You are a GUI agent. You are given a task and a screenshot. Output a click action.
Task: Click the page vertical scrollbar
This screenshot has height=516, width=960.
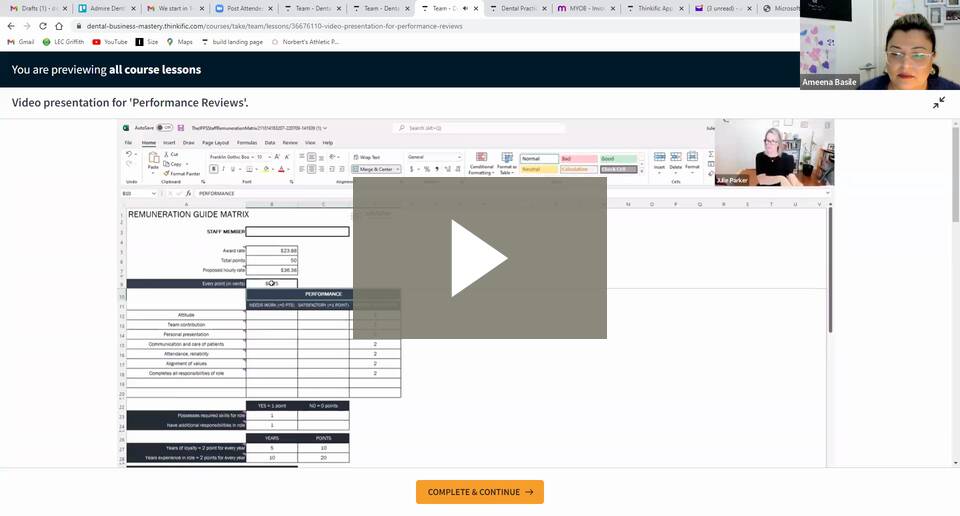(955, 173)
